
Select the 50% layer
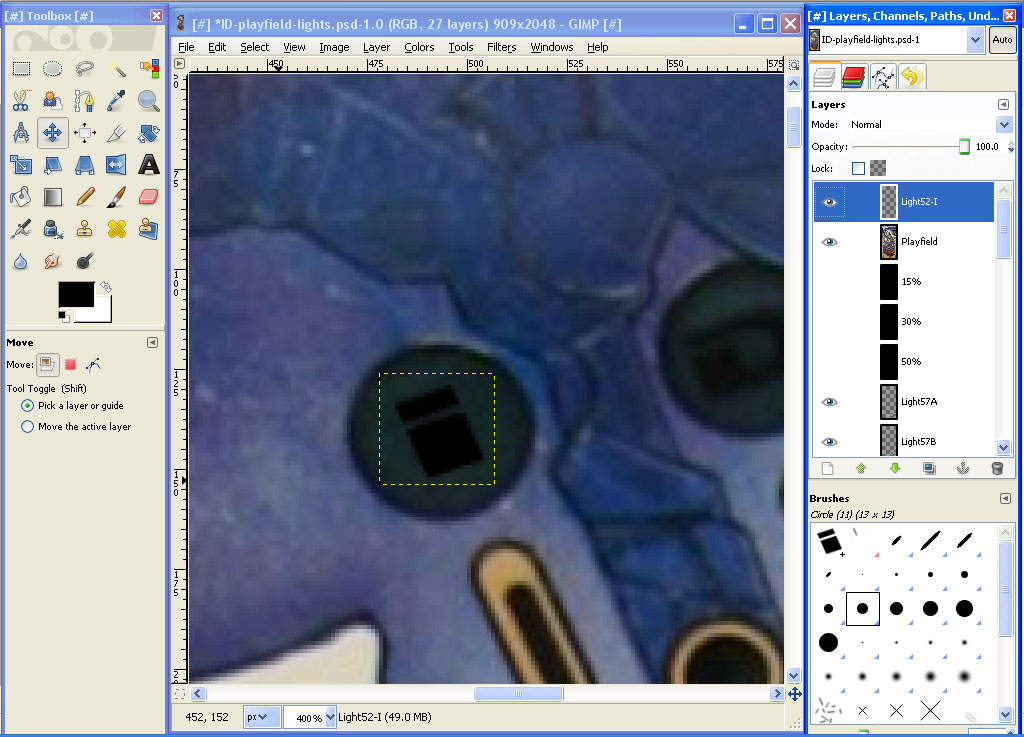tap(910, 362)
